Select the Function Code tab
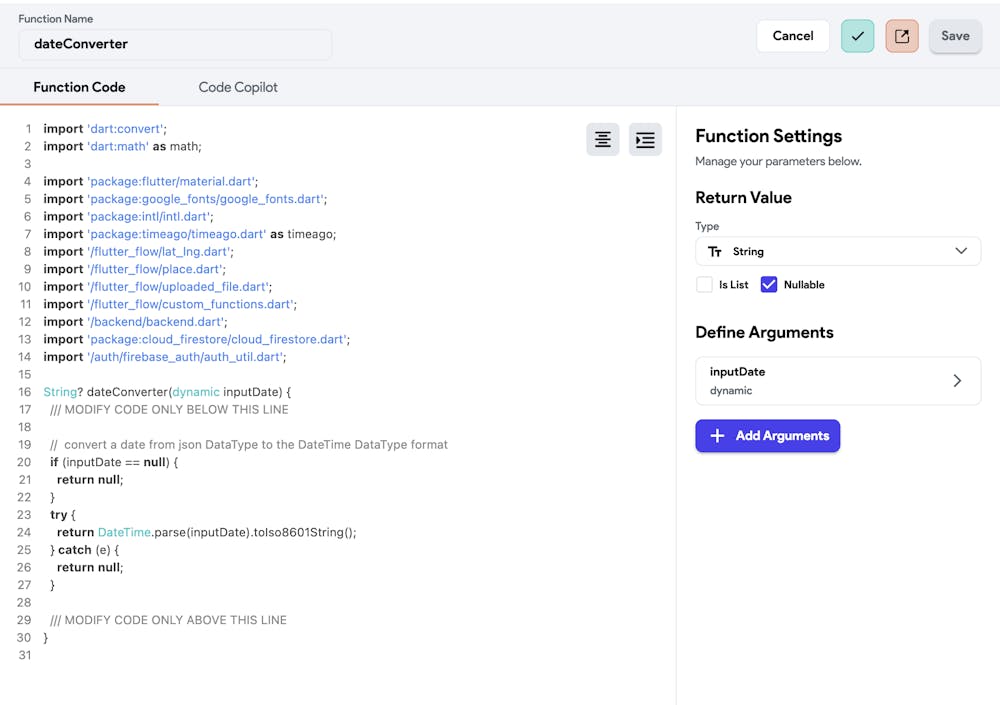This screenshot has width=1000, height=705. [79, 87]
